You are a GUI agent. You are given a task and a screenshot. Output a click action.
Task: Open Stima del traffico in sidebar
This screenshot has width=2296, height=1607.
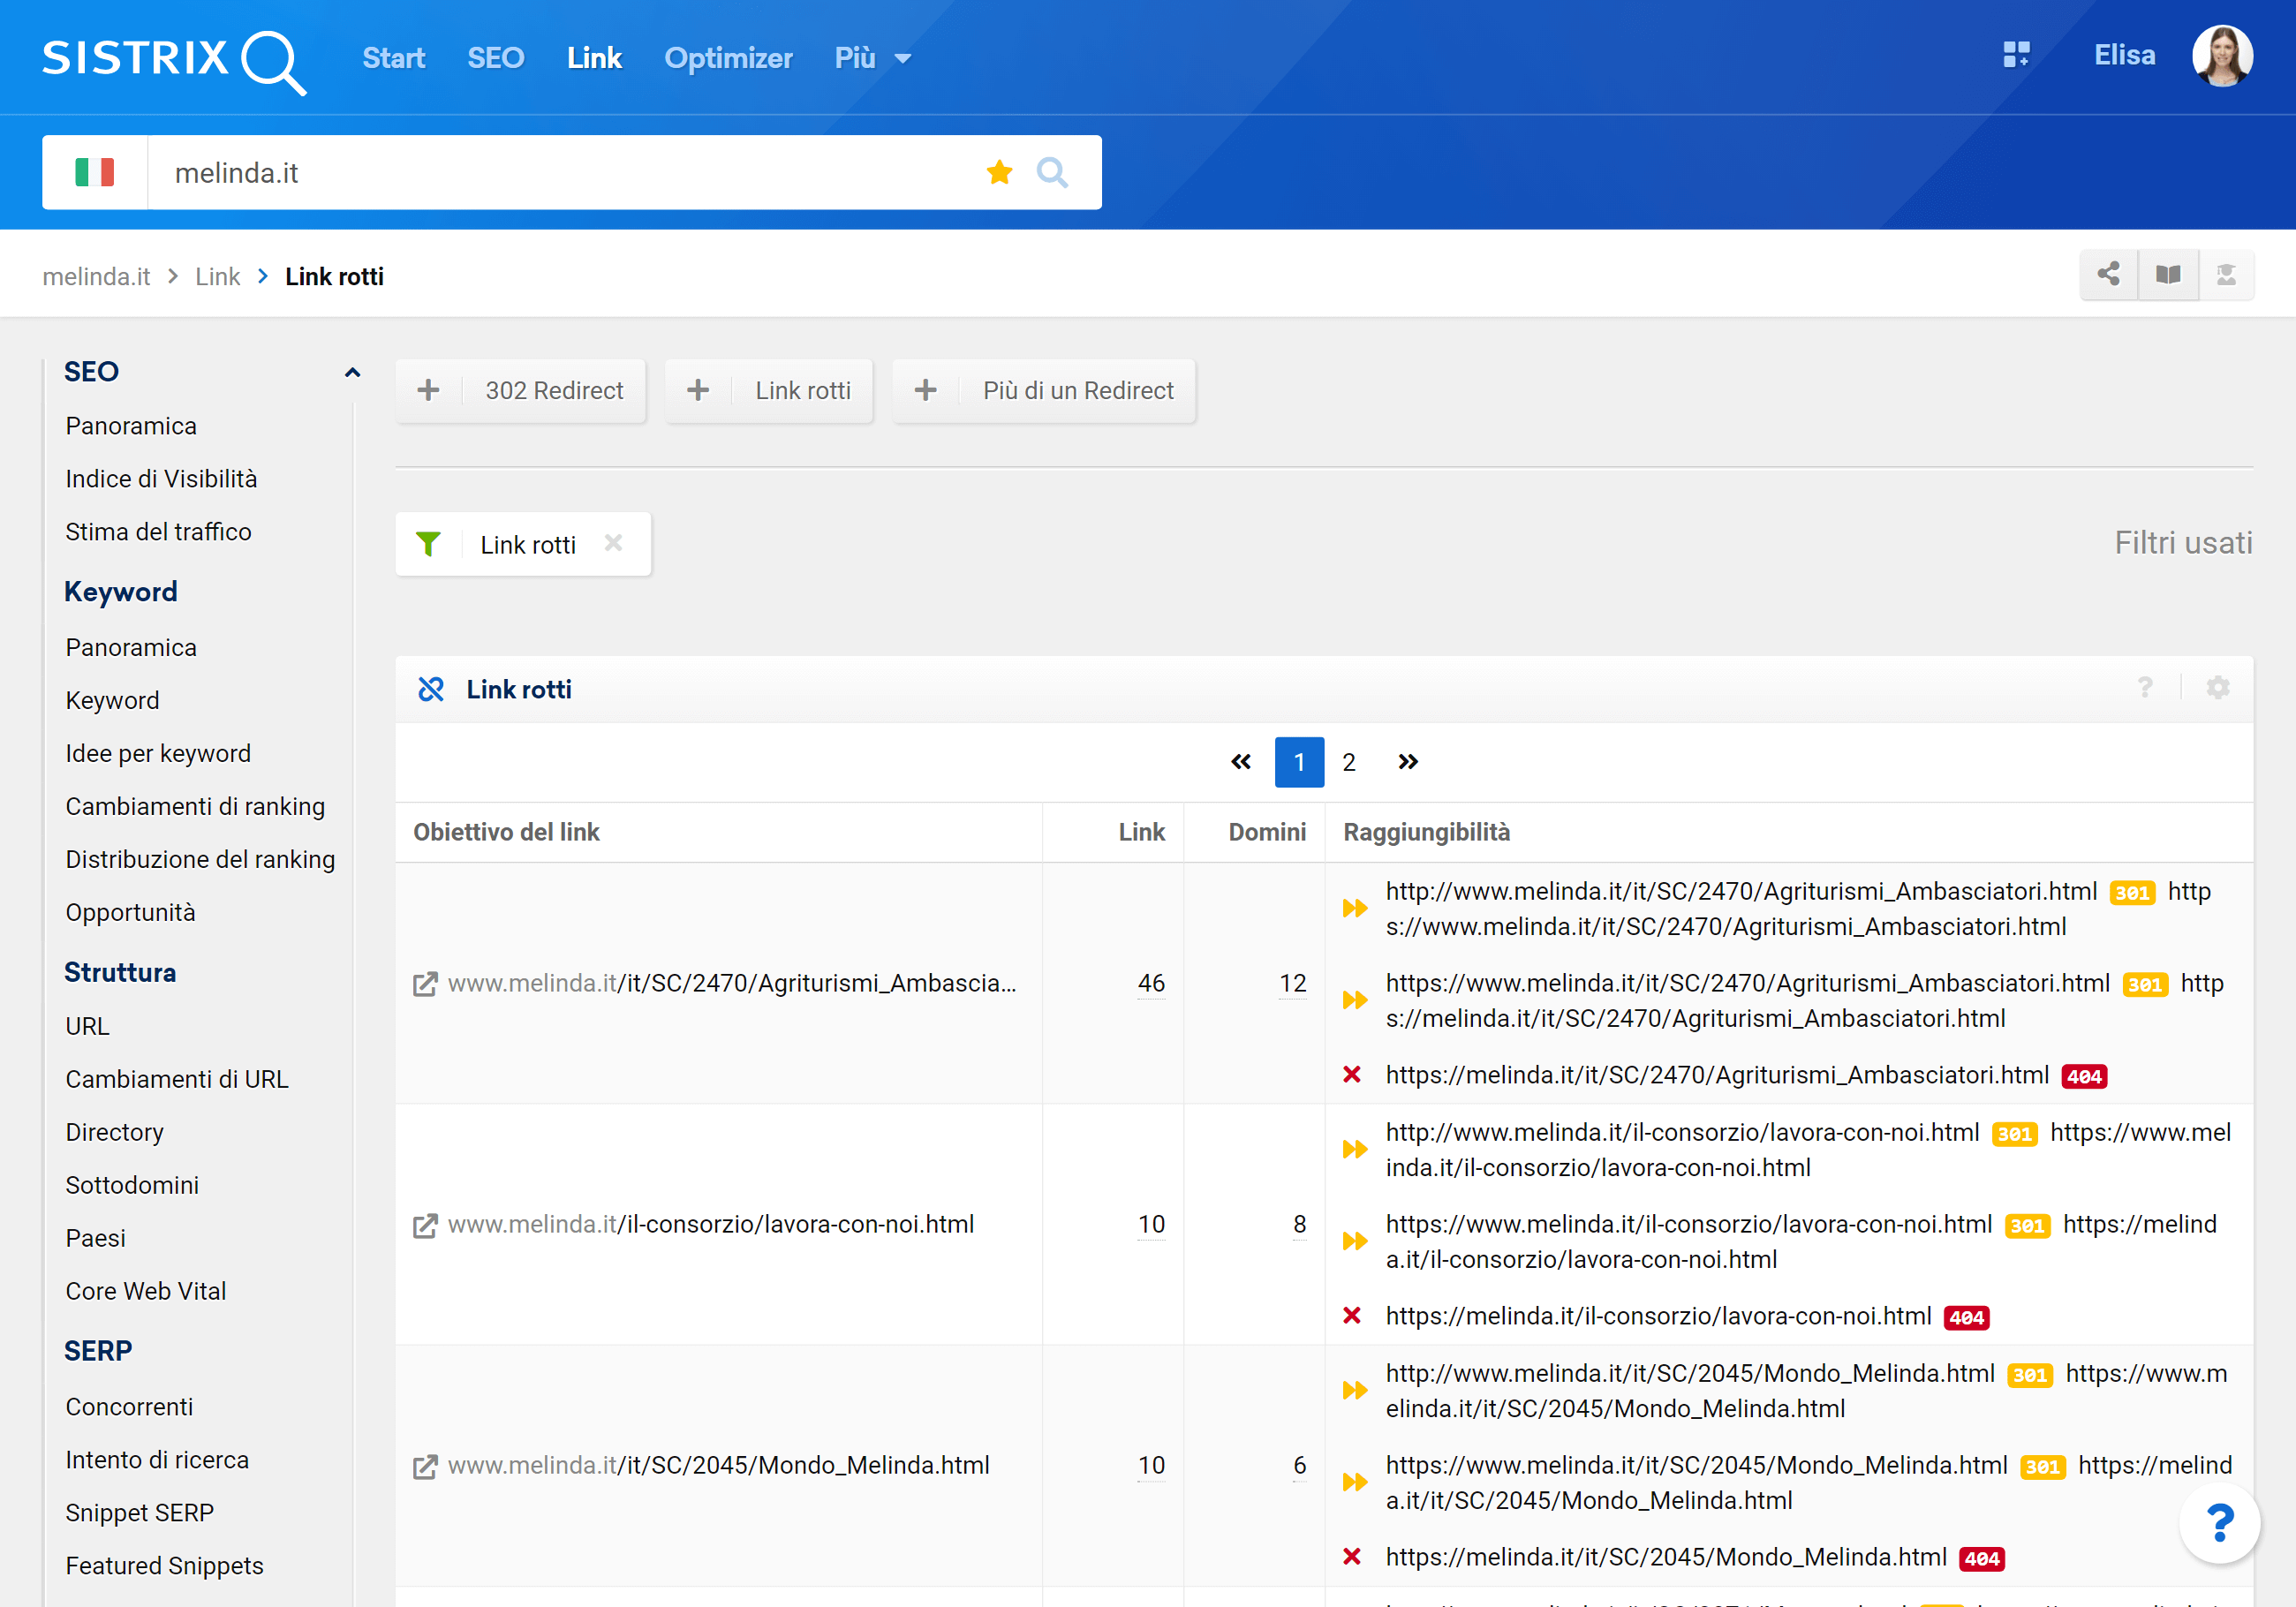tap(158, 532)
